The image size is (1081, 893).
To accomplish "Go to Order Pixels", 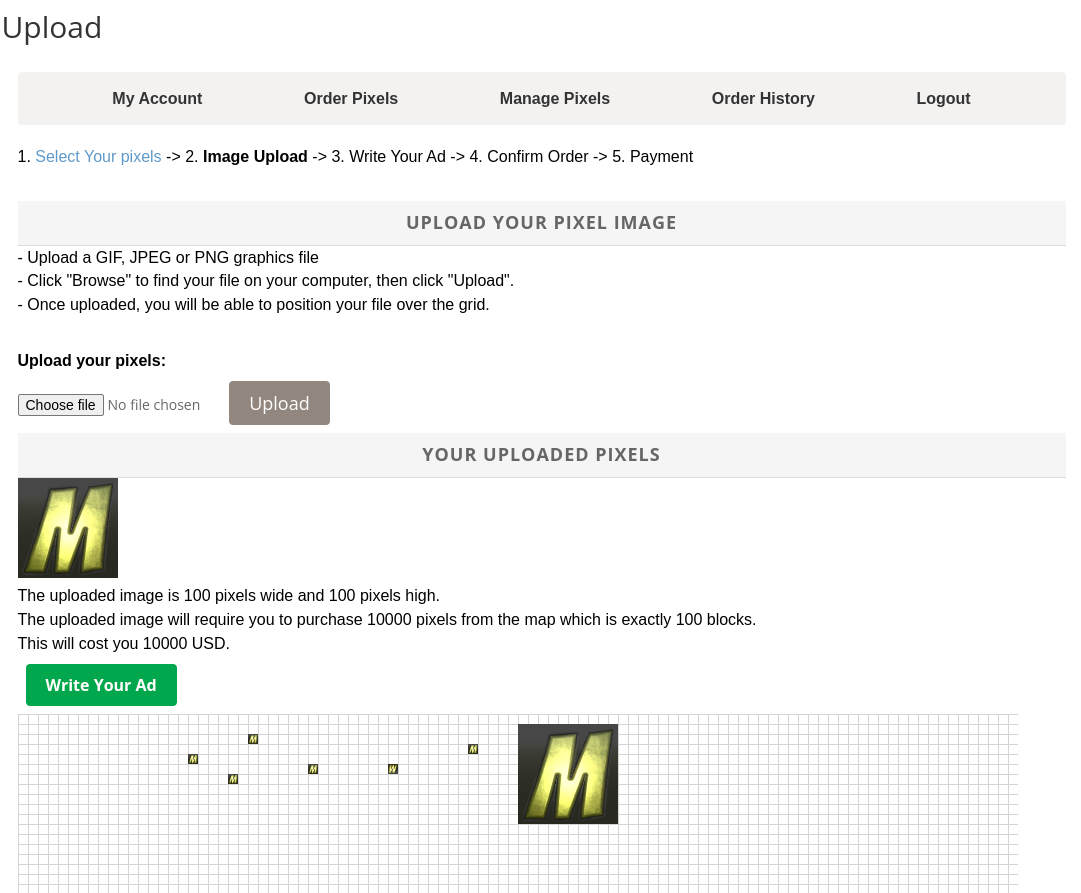I will (x=351, y=98).
